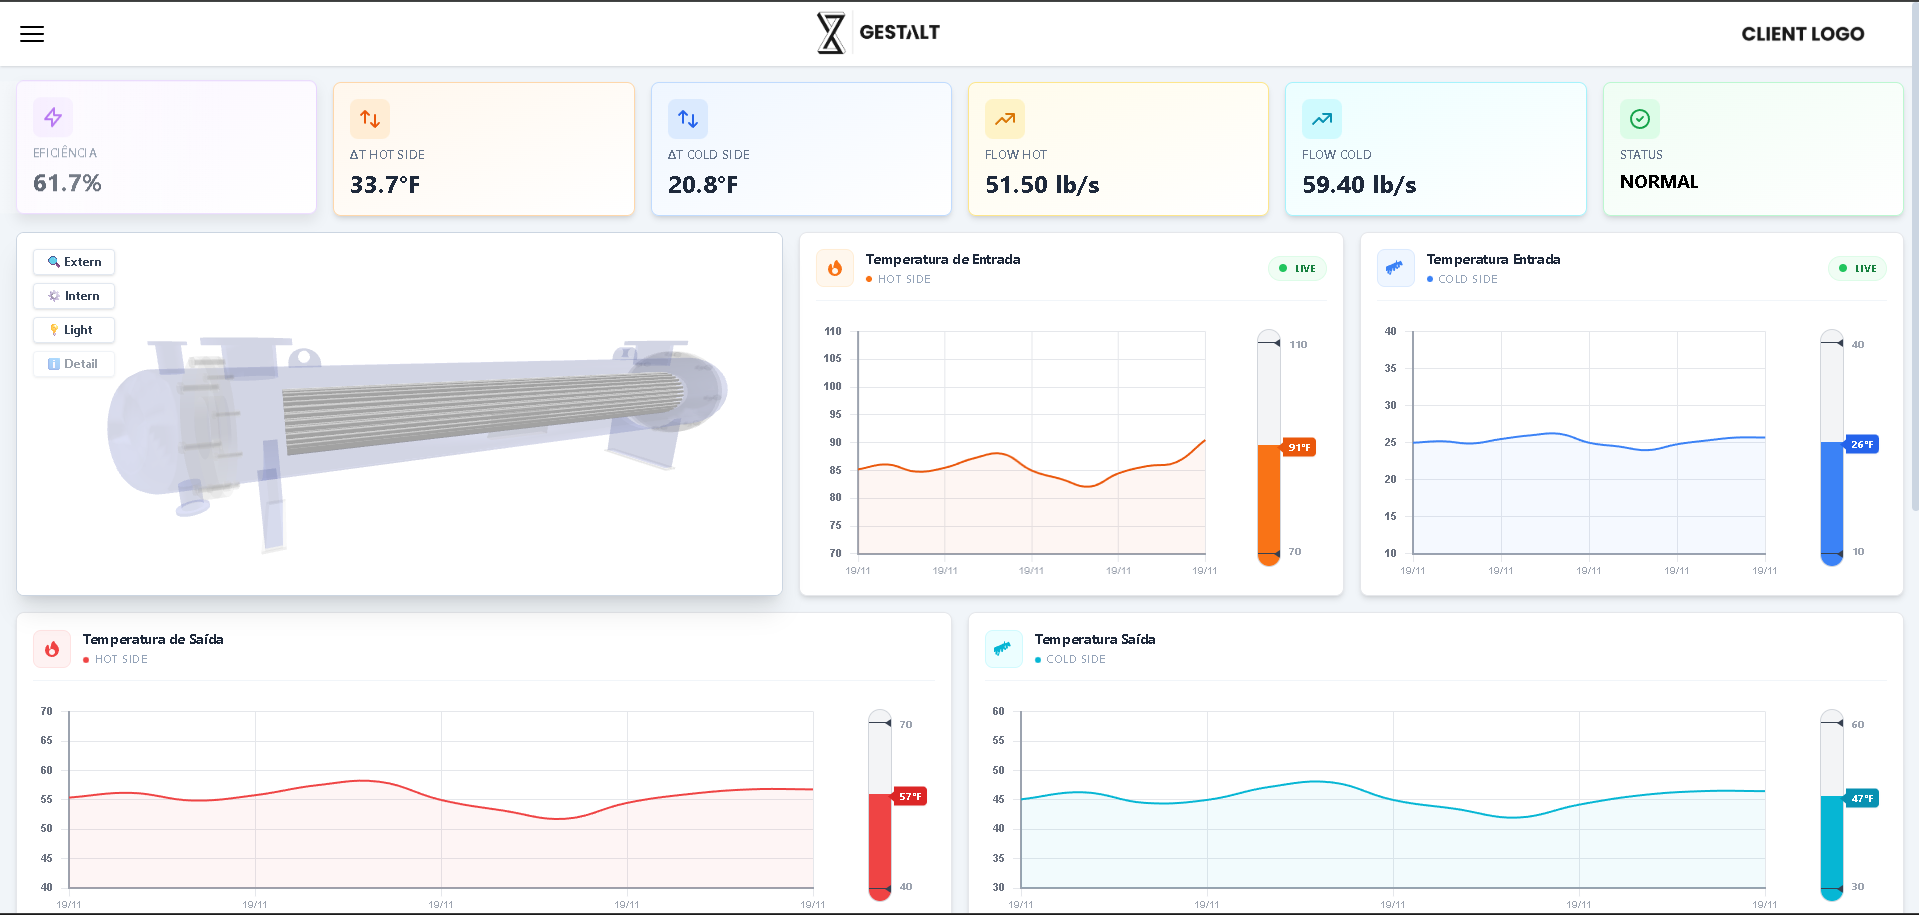1919x915 pixels.
Task: Click the GESTALT logo in the header
Action: tap(879, 32)
